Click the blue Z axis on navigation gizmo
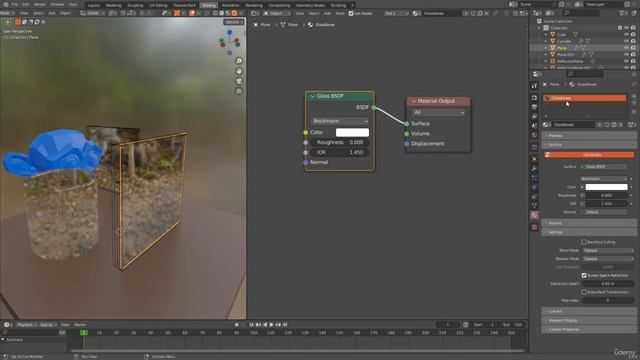The image size is (640, 360). coord(230,32)
